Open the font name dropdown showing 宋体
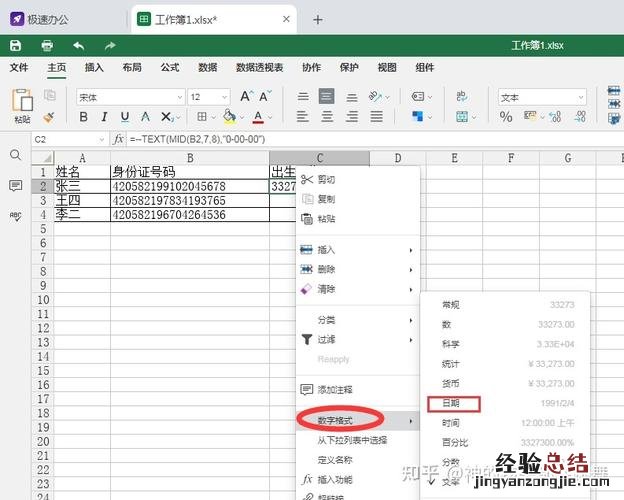Screen dimensions: 624x500 130,97
